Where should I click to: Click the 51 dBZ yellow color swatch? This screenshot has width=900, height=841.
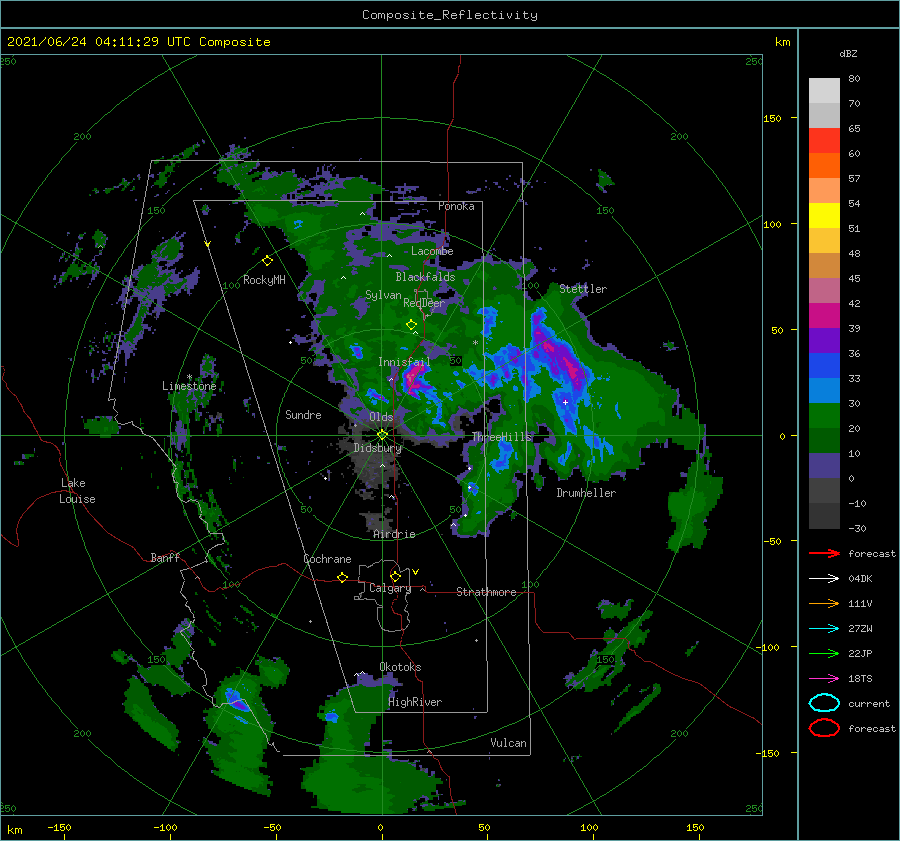click(x=824, y=216)
